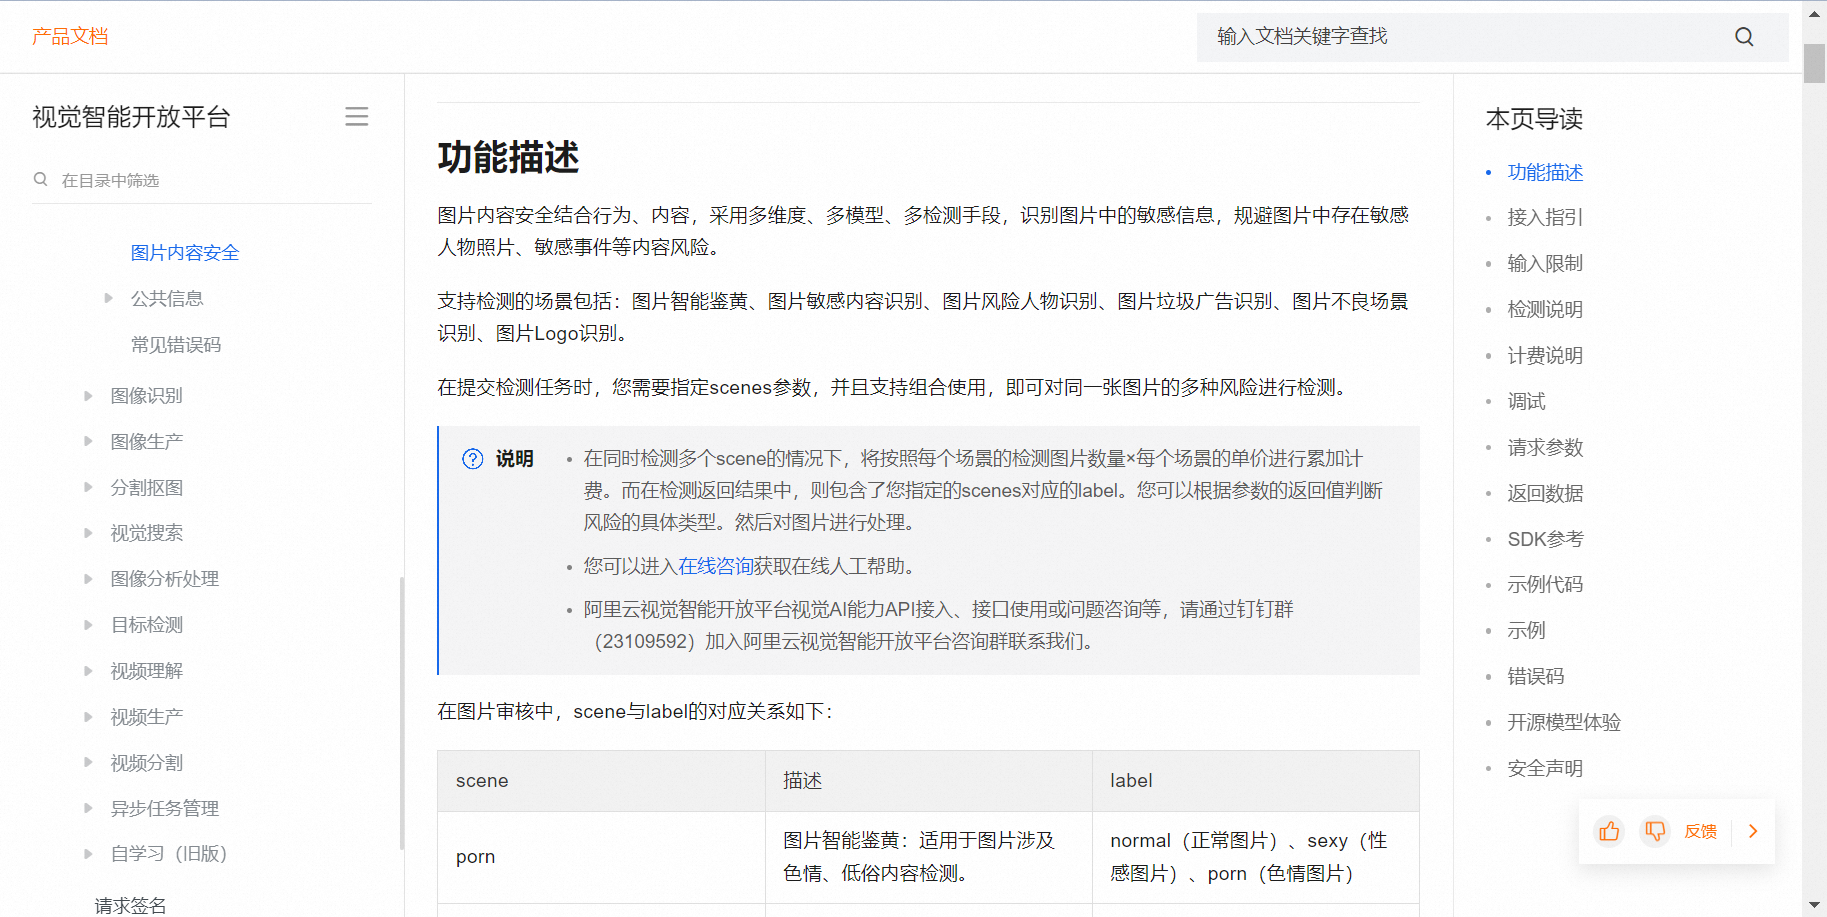The height and width of the screenshot is (917, 1827).
Task: Focus the 输入文档关键字查找 search field
Action: click(x=1492, y=37)
